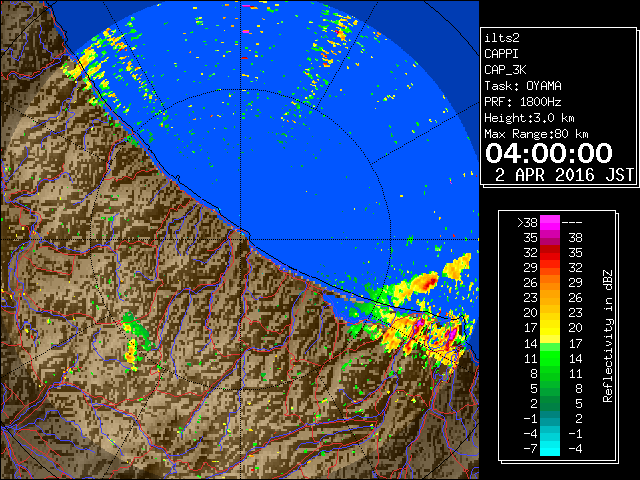Click the radar center where crosshair lines meet
640x480 pixels.
point(241,240)
